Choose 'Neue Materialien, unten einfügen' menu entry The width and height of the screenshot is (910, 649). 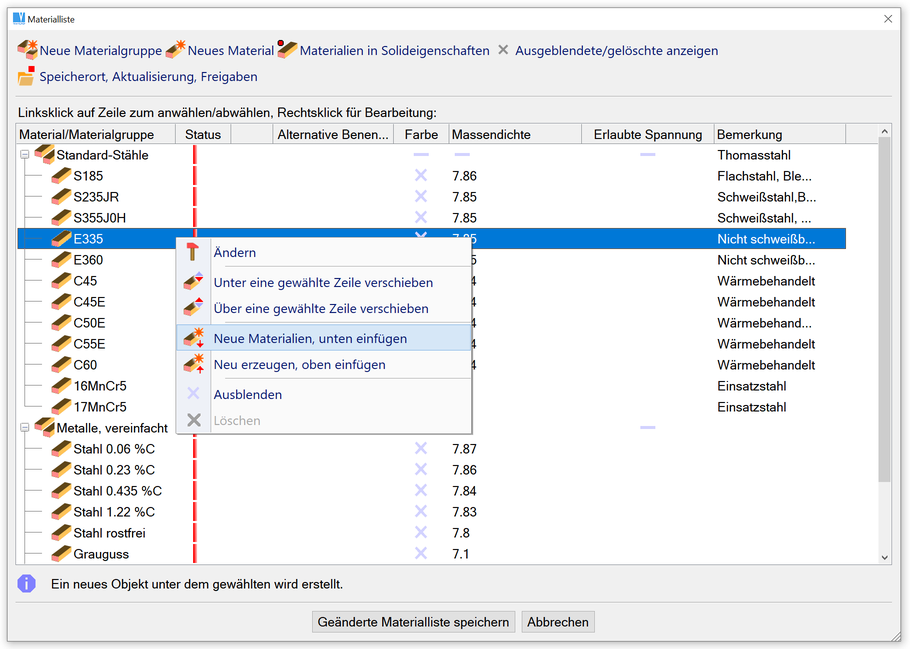[310, 339]
